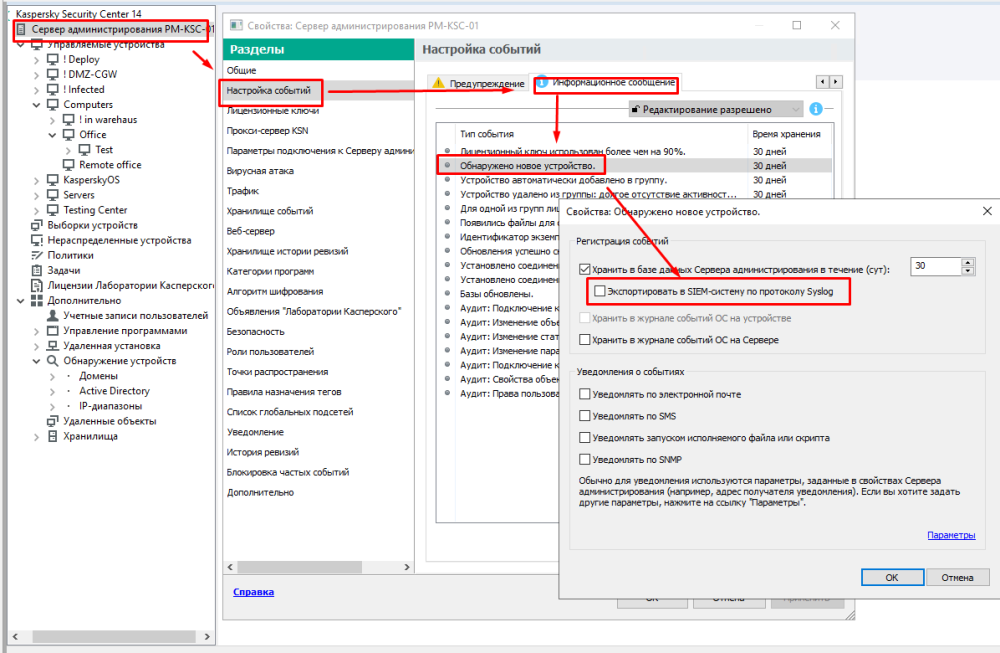Click the Удаленная установка icon
1000x653 pixels.
click(x=53, y=346)
